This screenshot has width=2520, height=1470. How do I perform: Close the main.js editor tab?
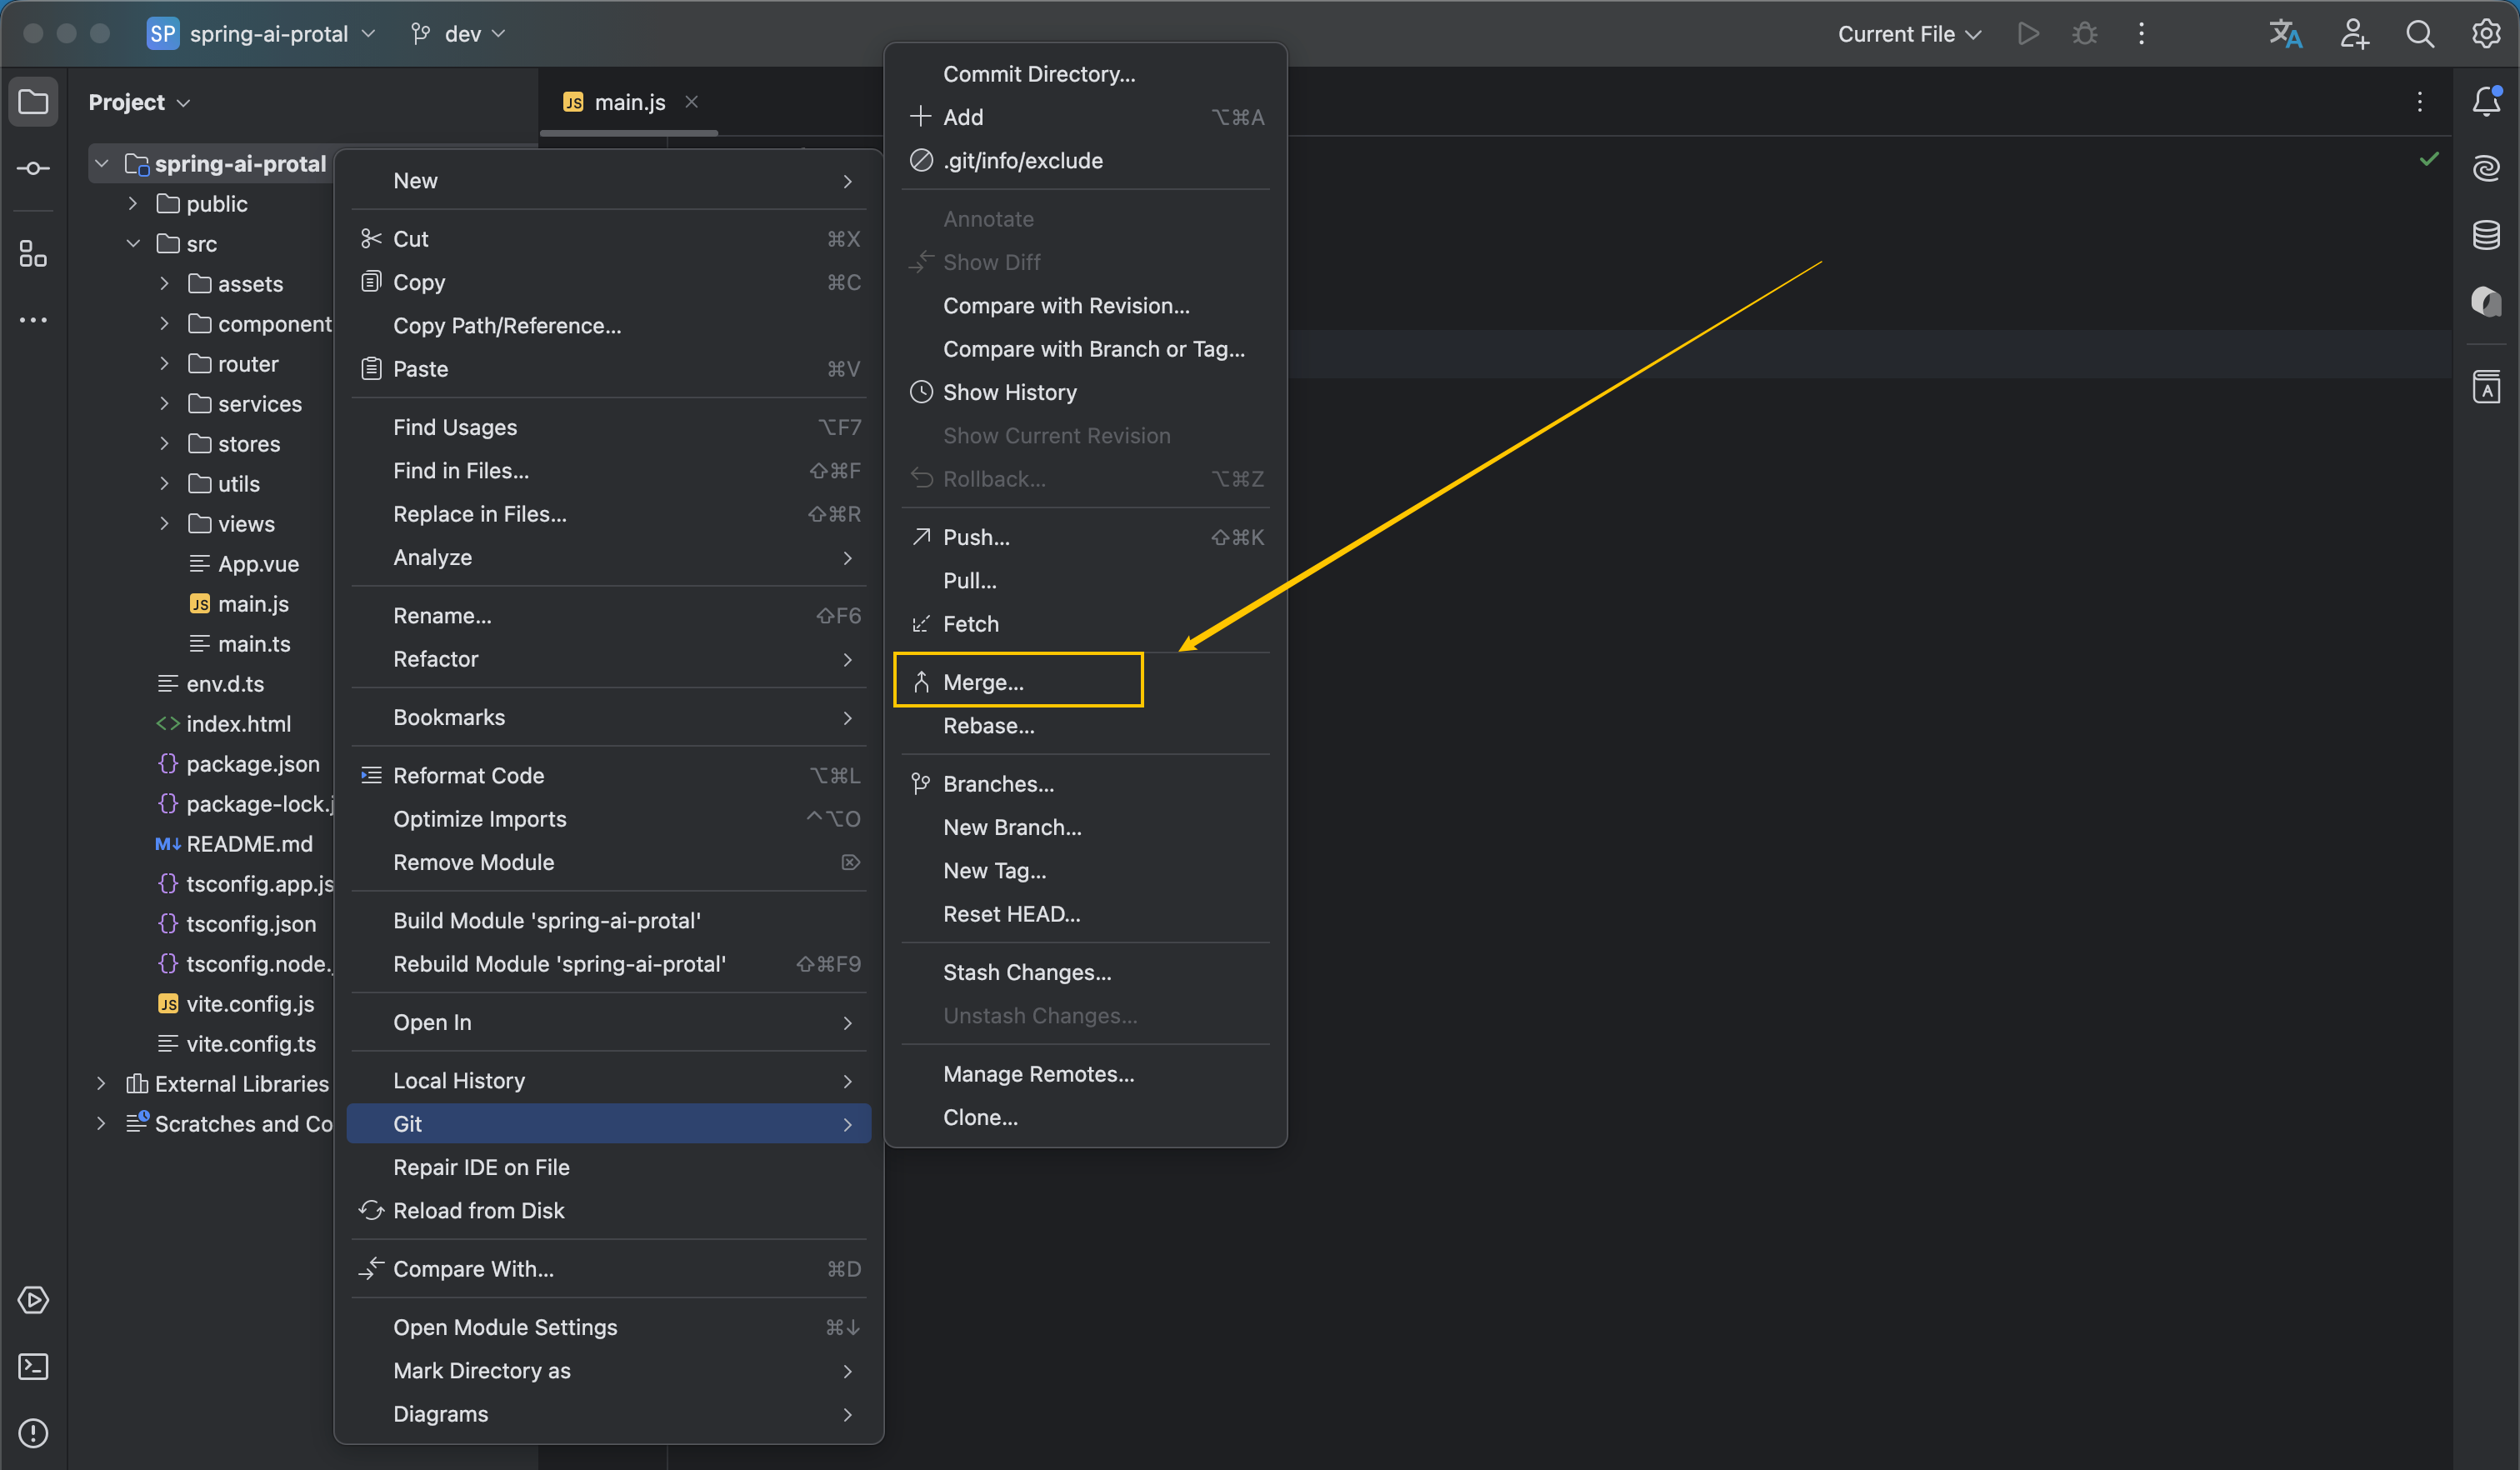tap(691, 102)
